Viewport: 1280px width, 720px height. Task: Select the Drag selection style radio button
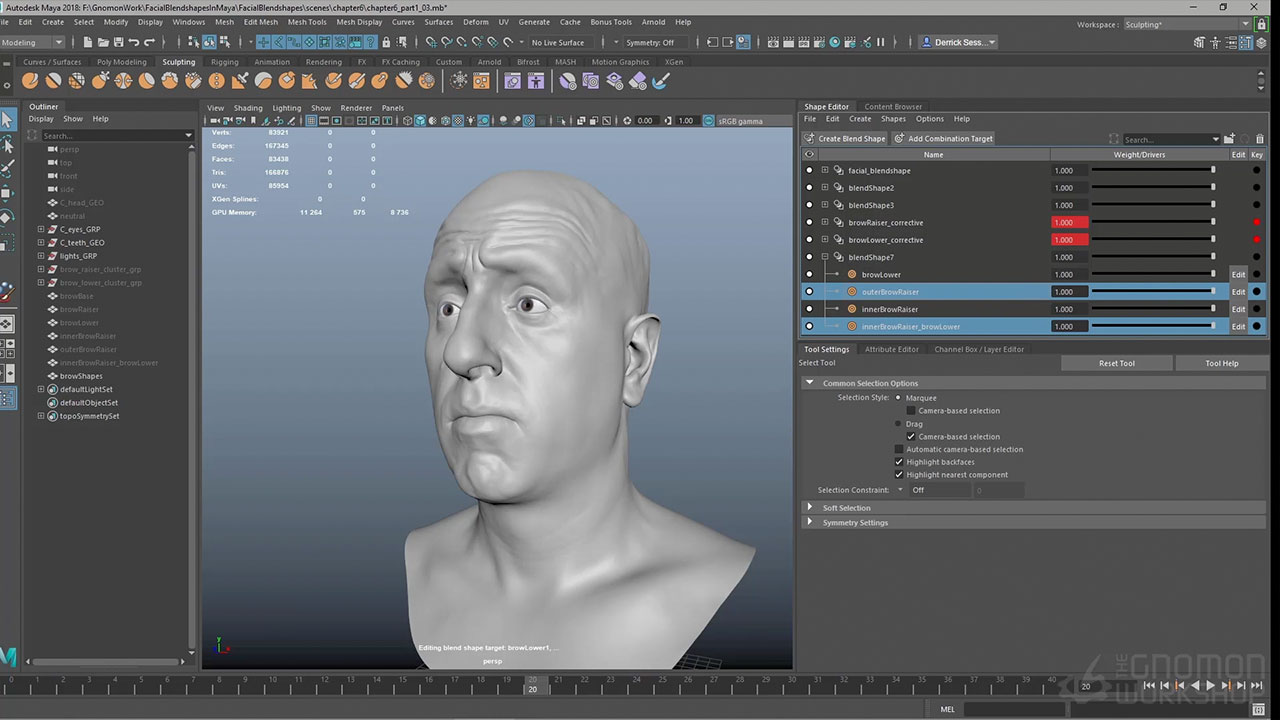(898, 424)
